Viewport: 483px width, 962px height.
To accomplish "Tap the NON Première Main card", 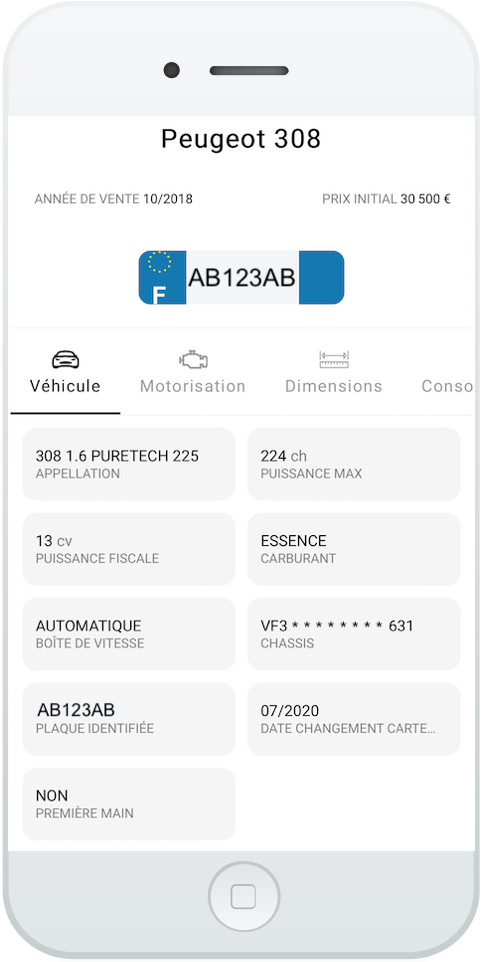I will pyautogui.click(x=129, y=804).
